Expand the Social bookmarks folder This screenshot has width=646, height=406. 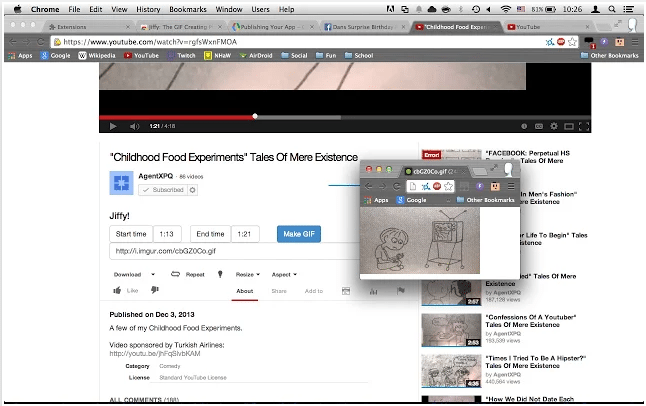[x=294, y=55]
